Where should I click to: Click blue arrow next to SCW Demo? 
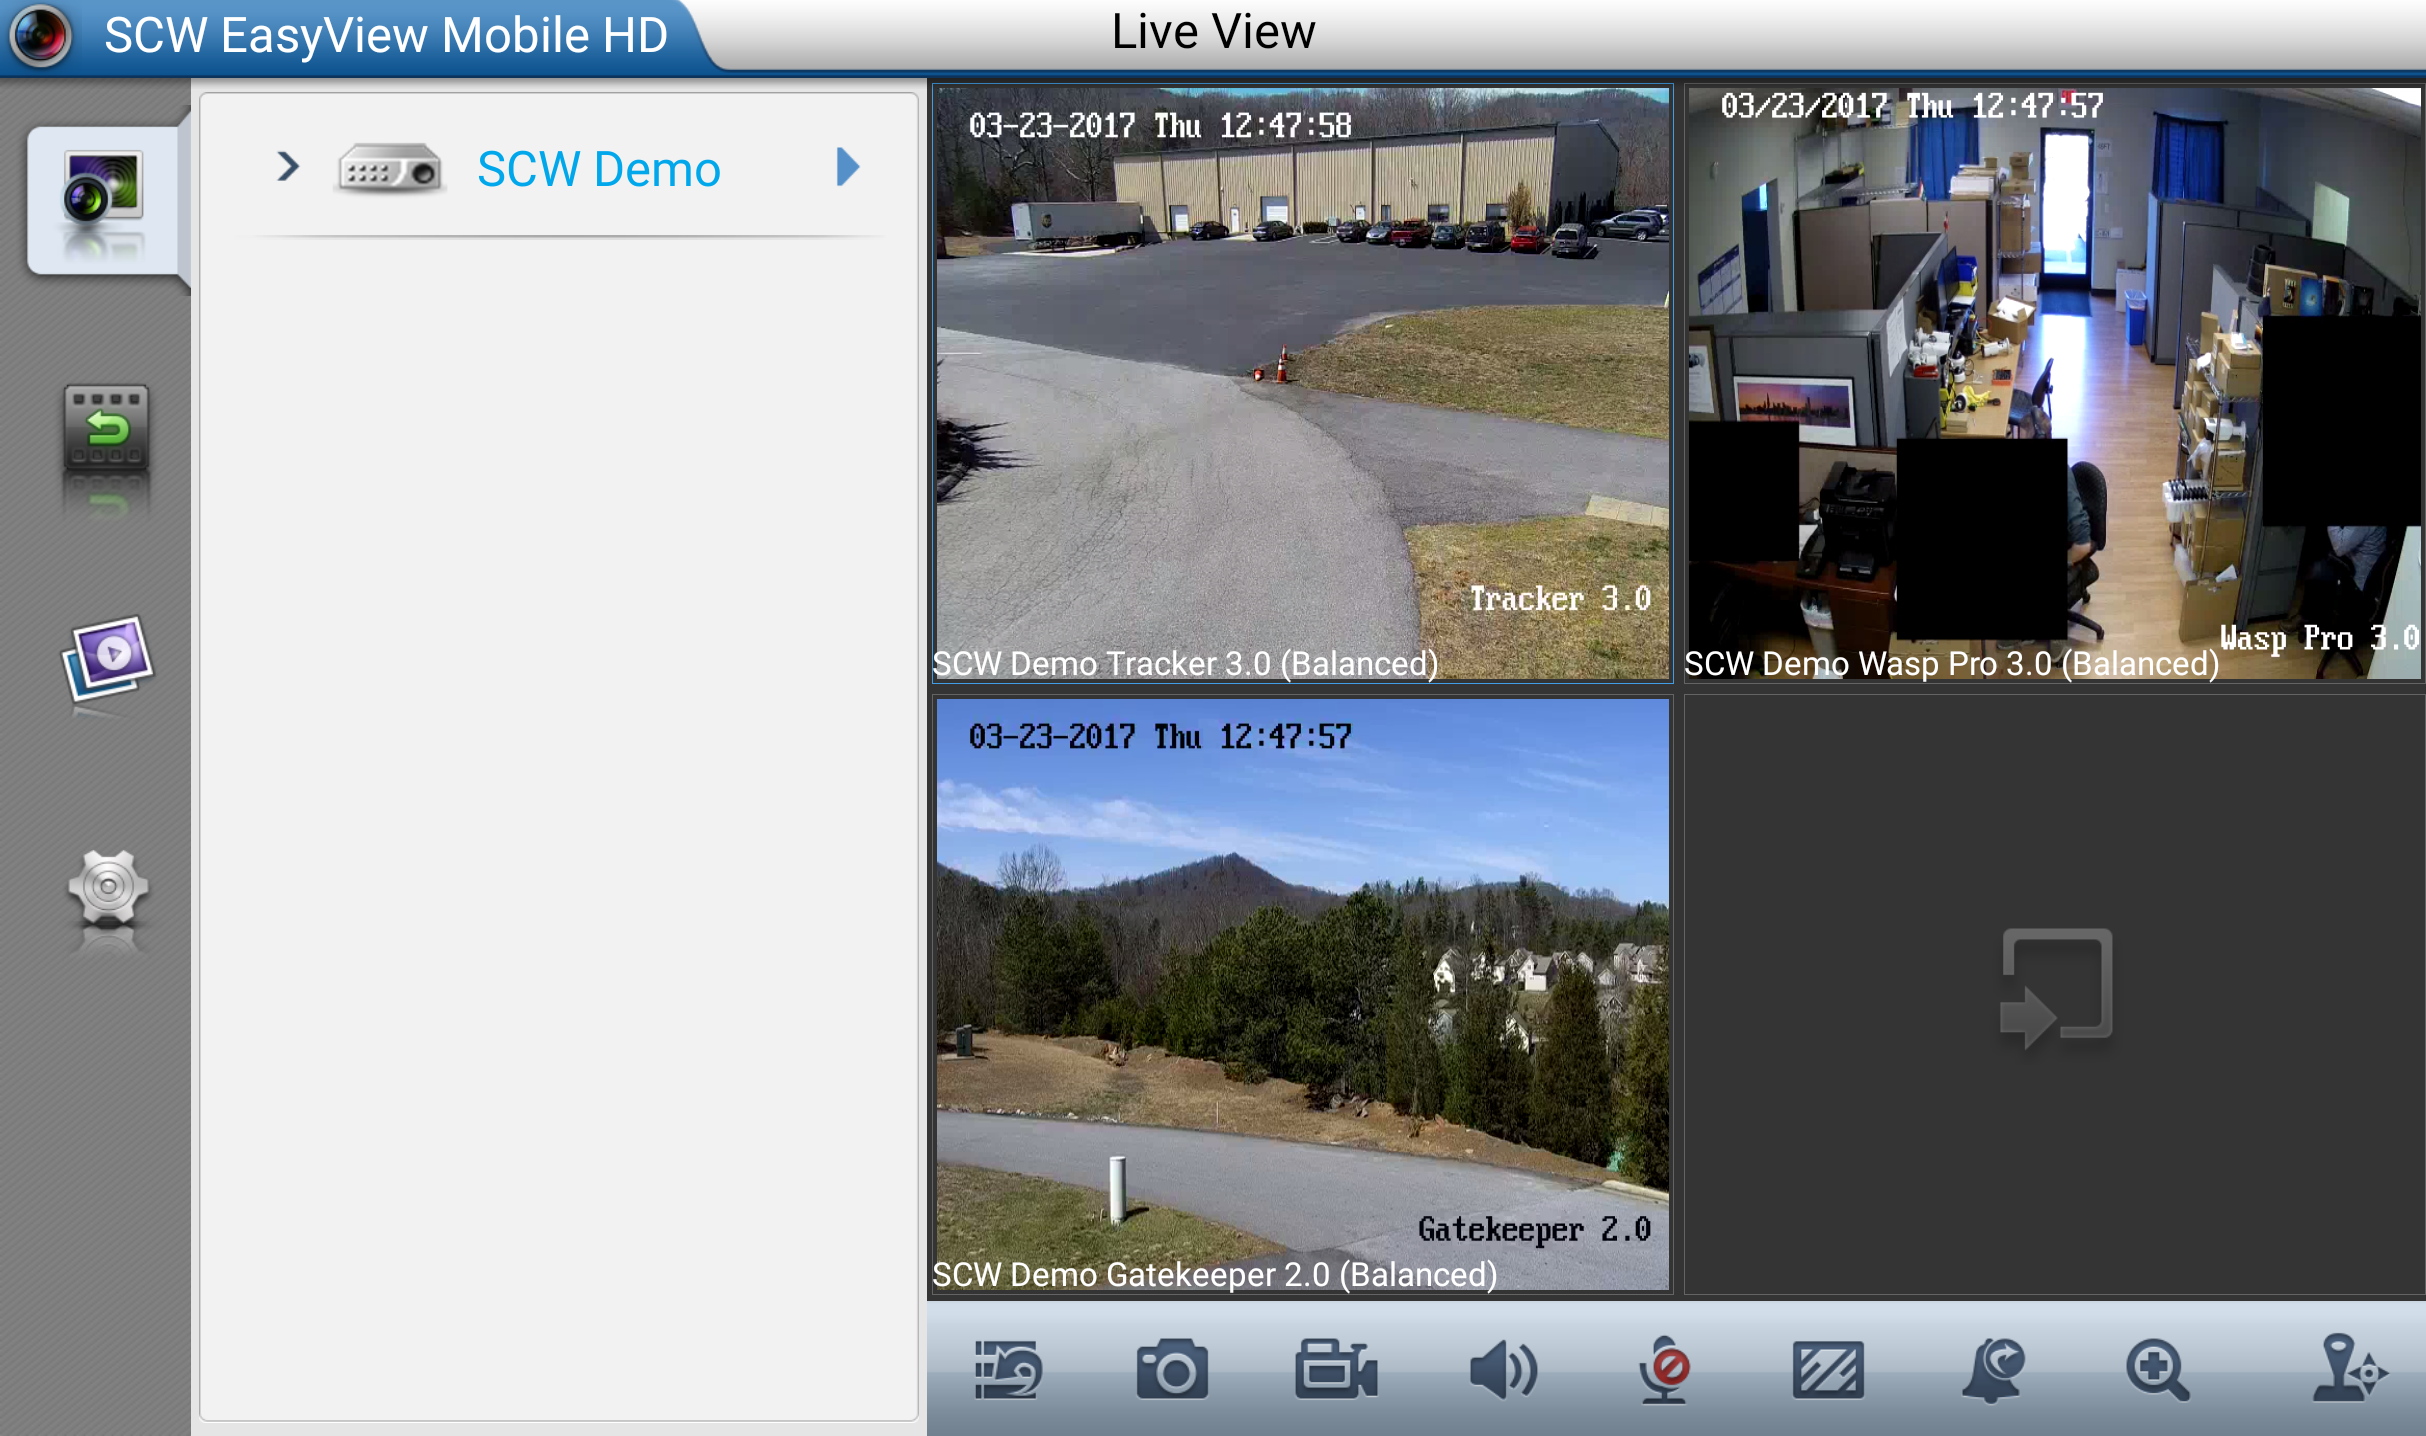[847, 167]
